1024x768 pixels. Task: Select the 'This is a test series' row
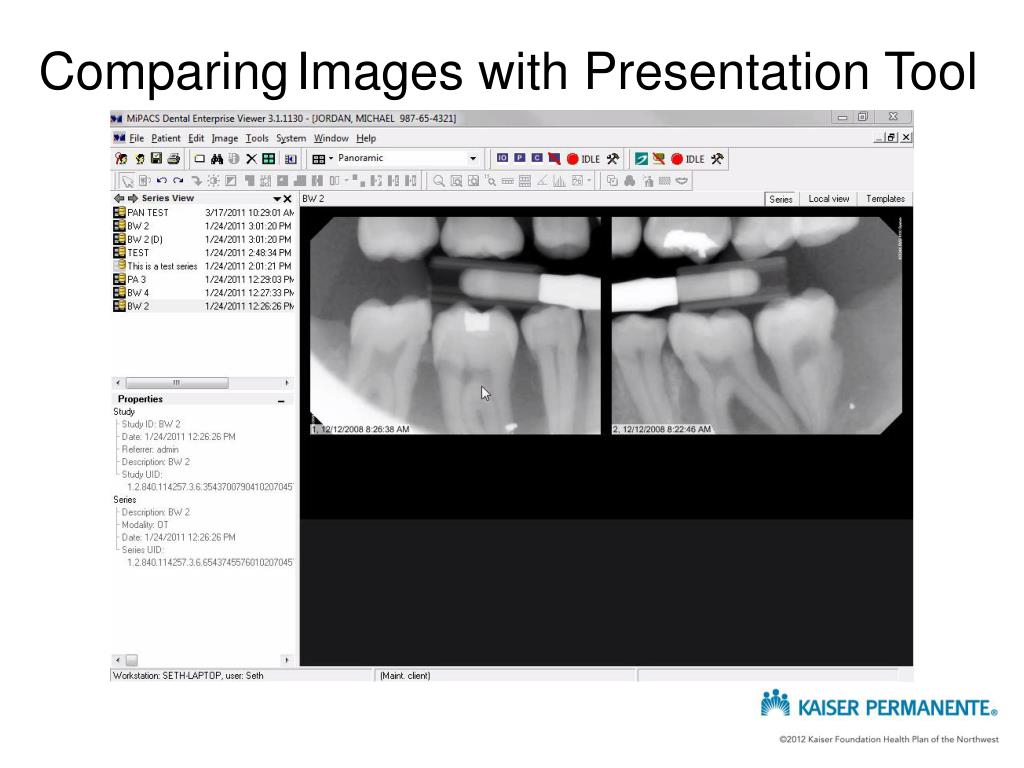tap(204, 266)
